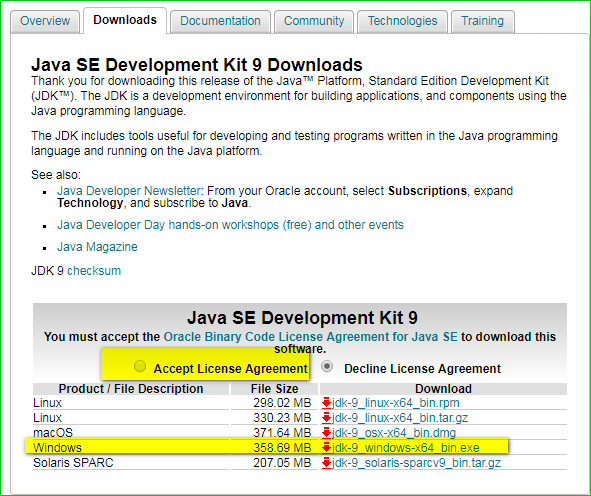
Task: Click red download arrow for linux rpm
Action: (x=326, y=403)
